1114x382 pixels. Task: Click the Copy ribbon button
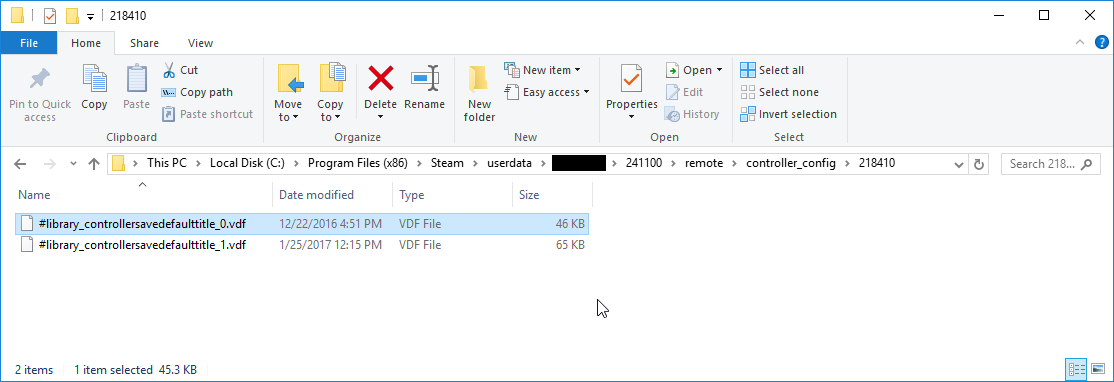(x=94, y=88)
